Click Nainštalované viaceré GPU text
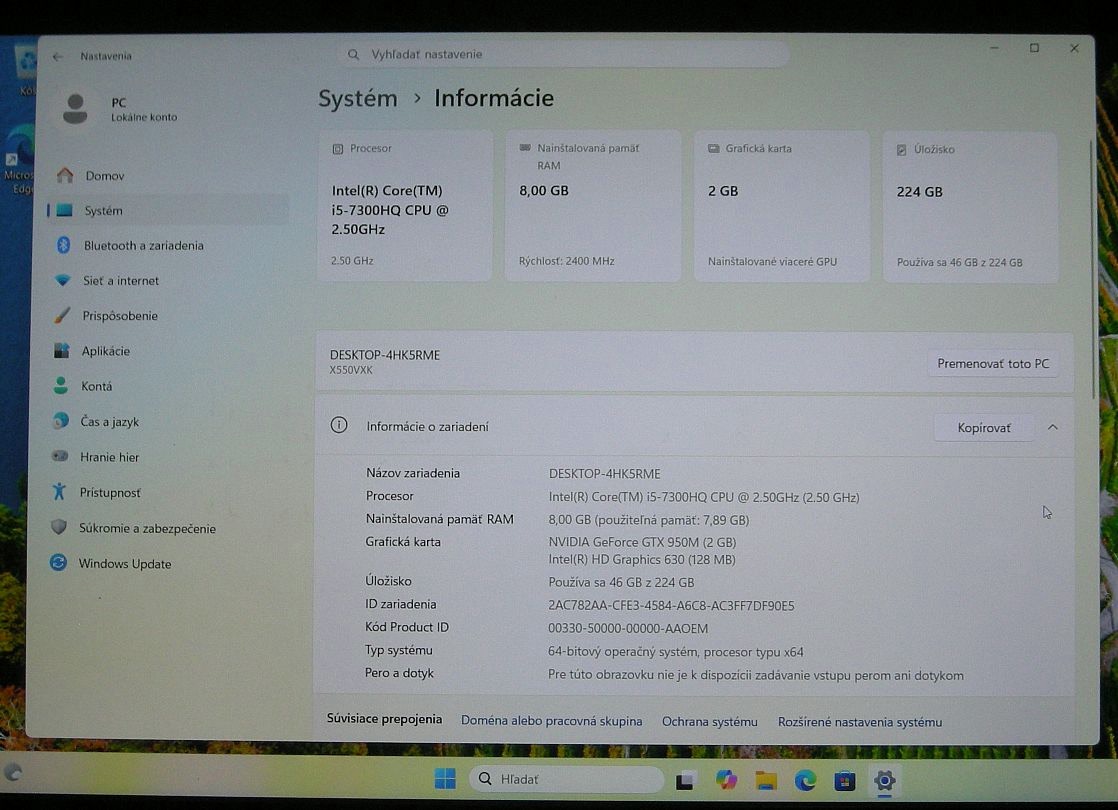 pos(772,262)
